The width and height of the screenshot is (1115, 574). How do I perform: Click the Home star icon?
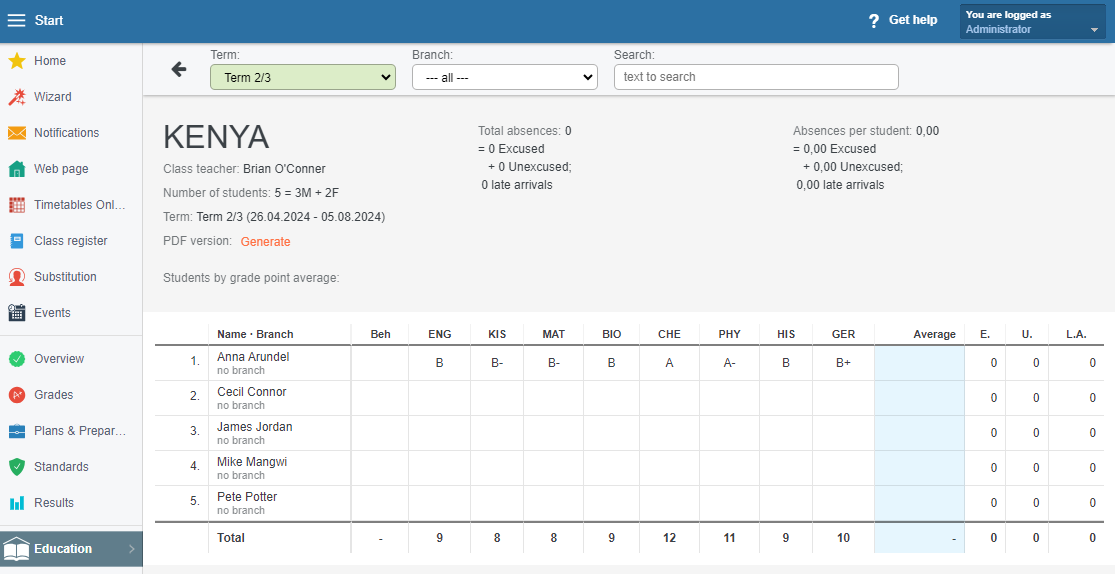tap(17, 61)
